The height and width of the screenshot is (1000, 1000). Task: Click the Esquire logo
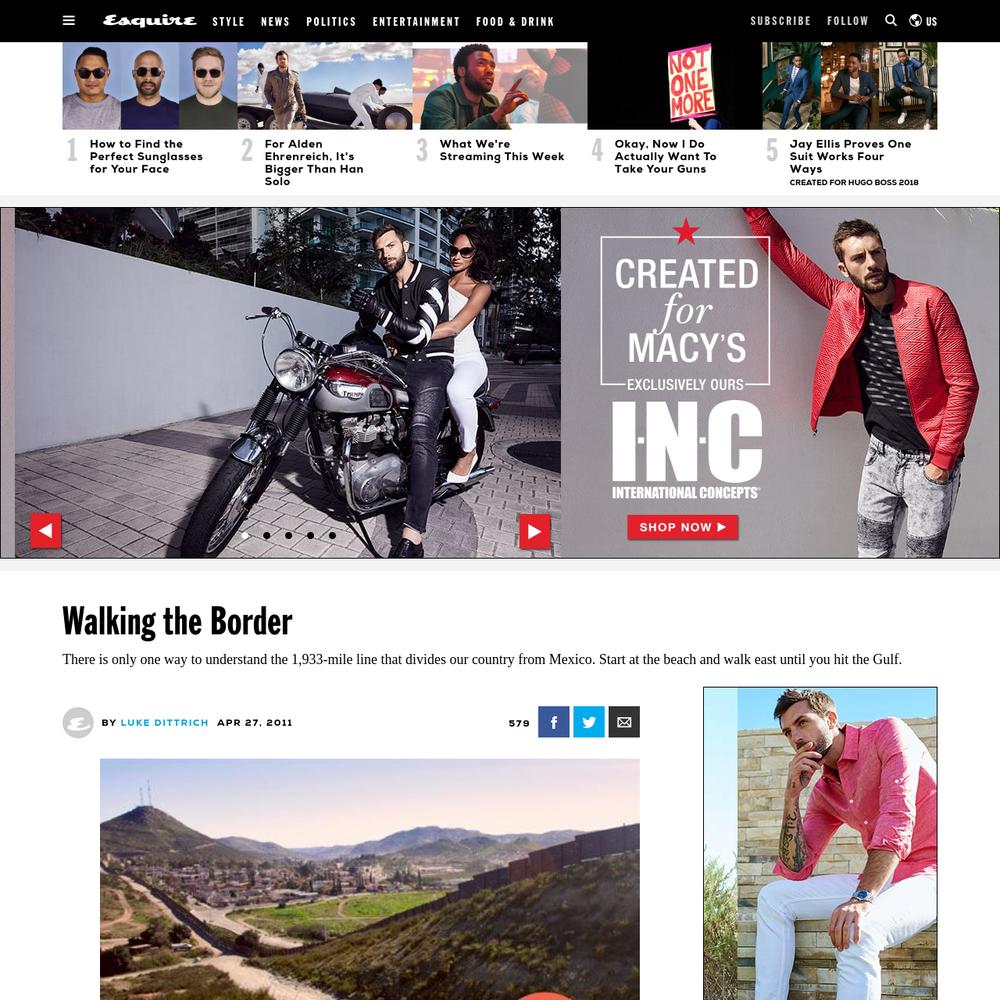tap(150, 20)
